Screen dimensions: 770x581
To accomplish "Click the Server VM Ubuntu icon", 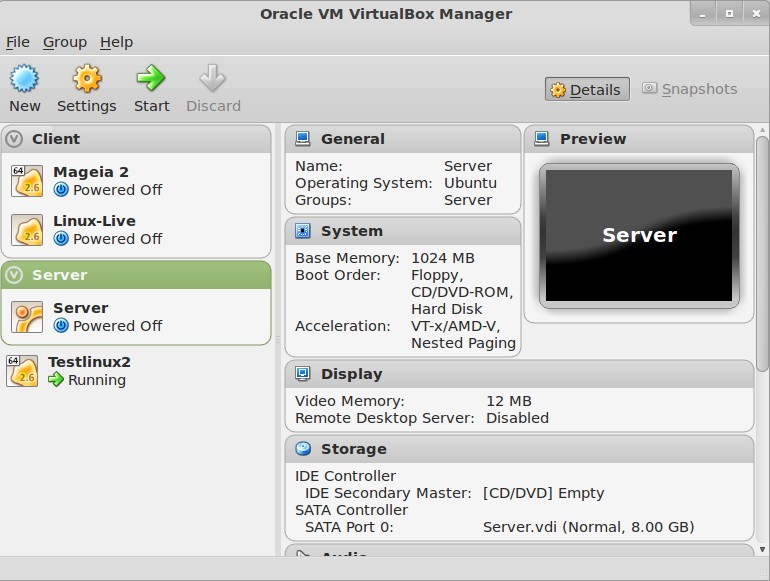I will click(x=27, y=317).
